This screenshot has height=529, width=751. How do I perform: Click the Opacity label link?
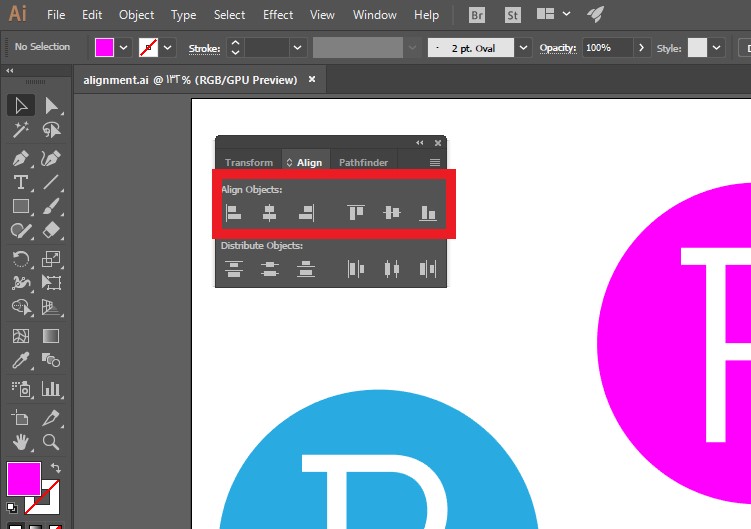(558, 48)
